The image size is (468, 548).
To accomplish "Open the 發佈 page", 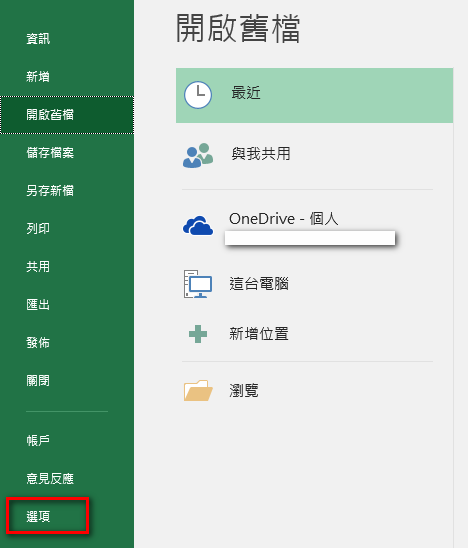I will [38, 343].
